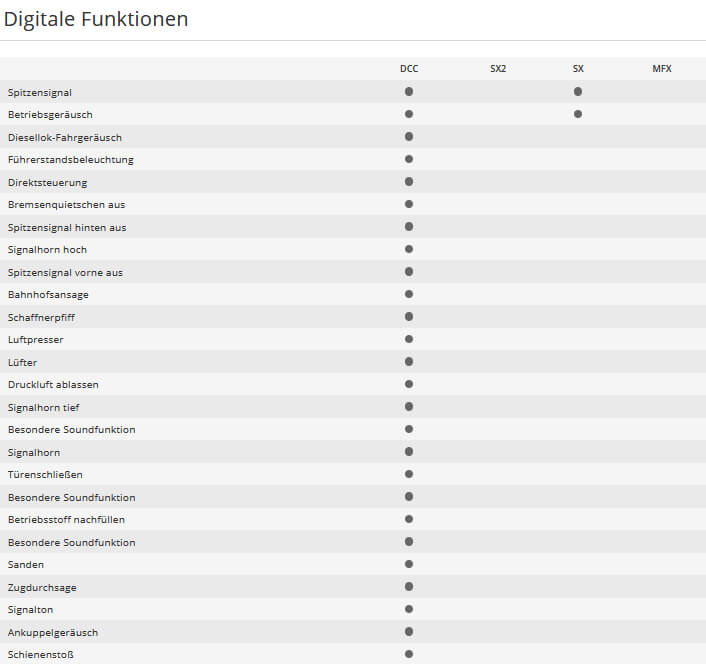Click the Direktsteuerung row label
This screenshot has height=664, width=706.
pos(47,183)
